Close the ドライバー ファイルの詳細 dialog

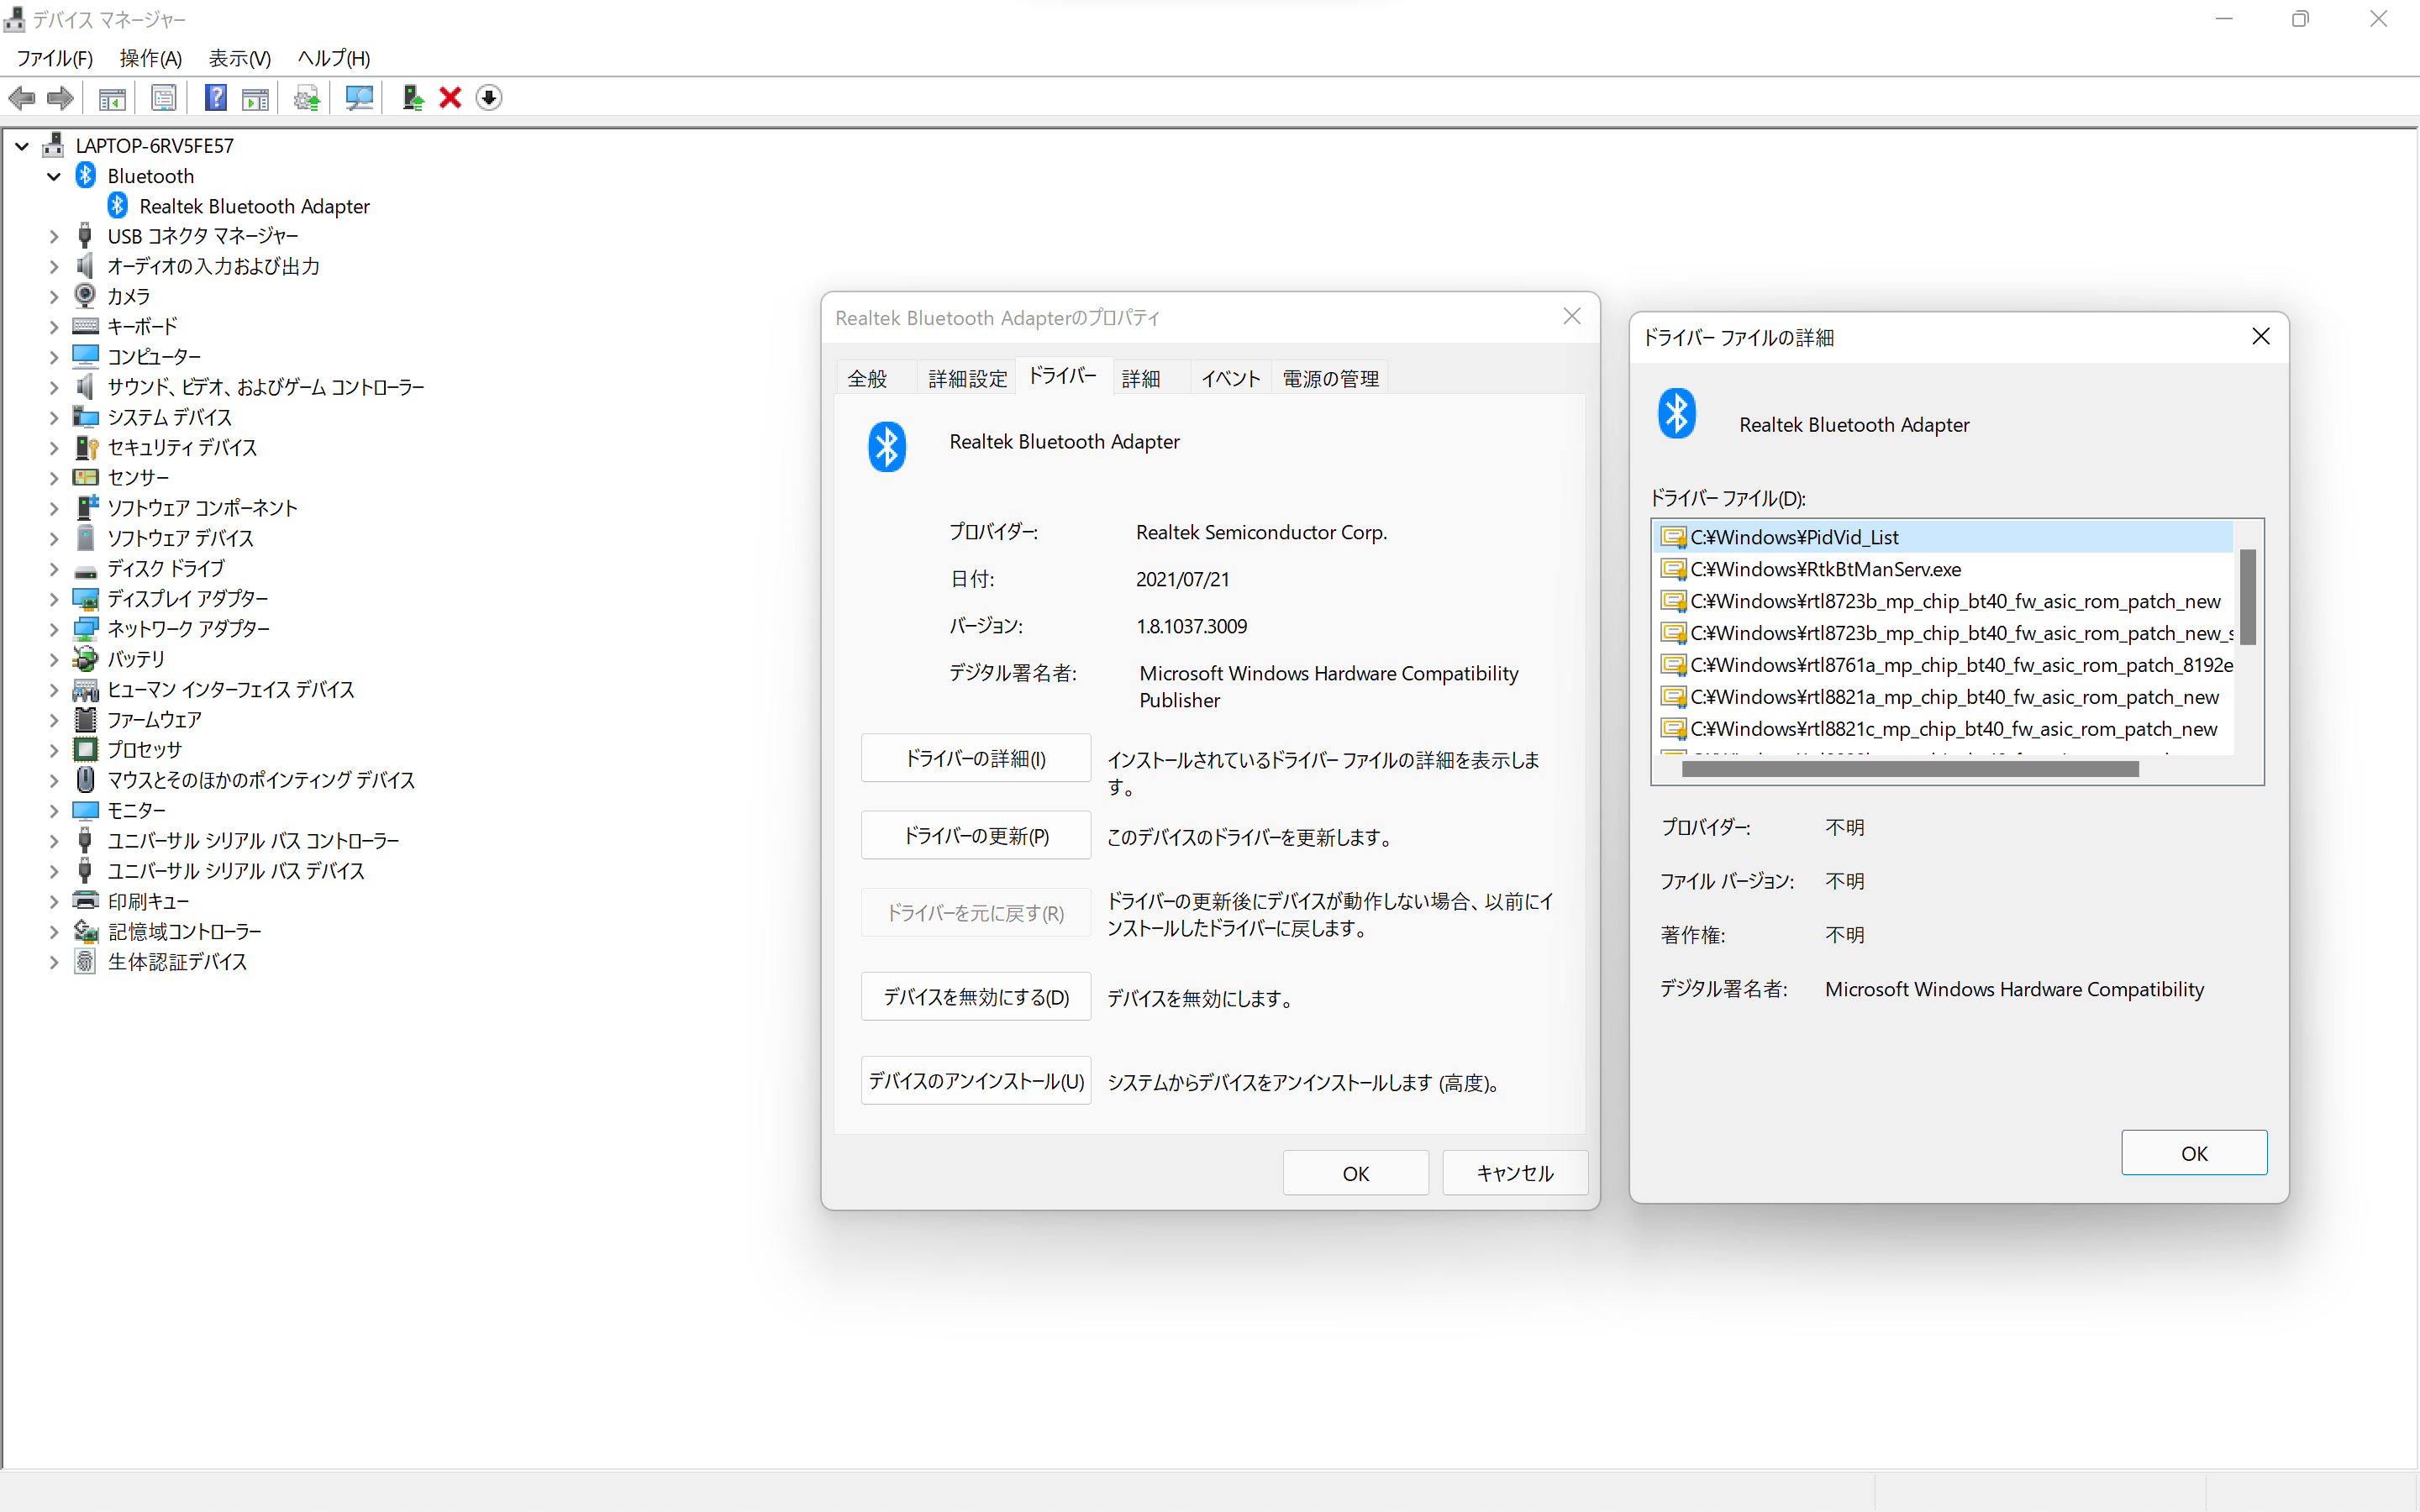pyautogui.click(x=2260, y=337)
